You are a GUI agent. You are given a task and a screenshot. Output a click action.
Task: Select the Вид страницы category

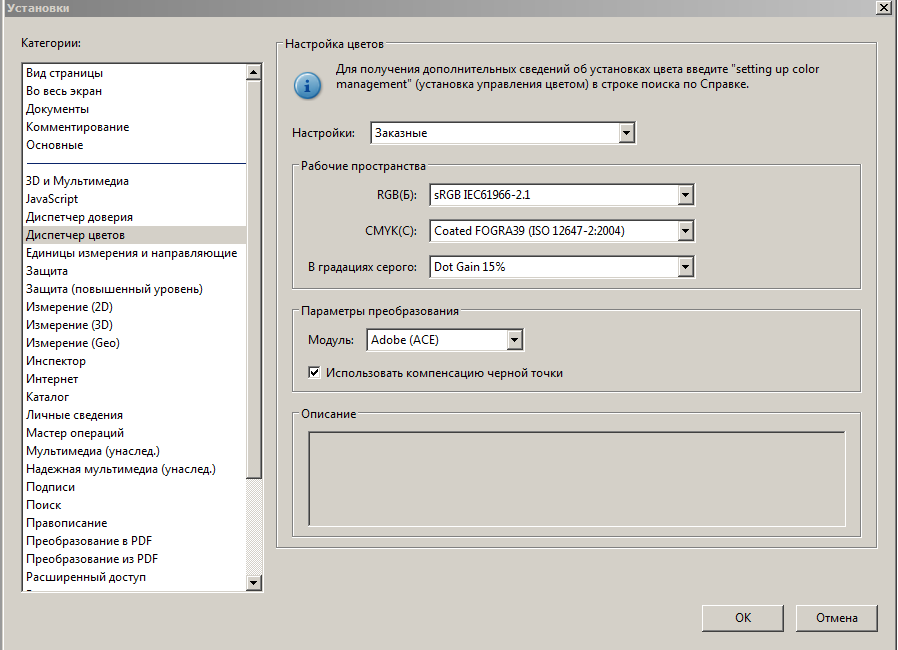click(x=64, y=73)
